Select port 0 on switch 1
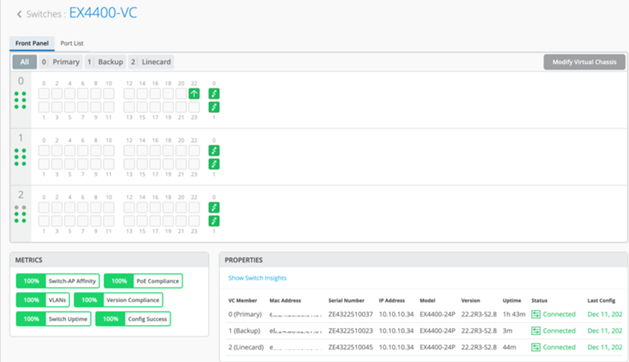This screenshot has width=629, height=362. click(x=44, y=150)
